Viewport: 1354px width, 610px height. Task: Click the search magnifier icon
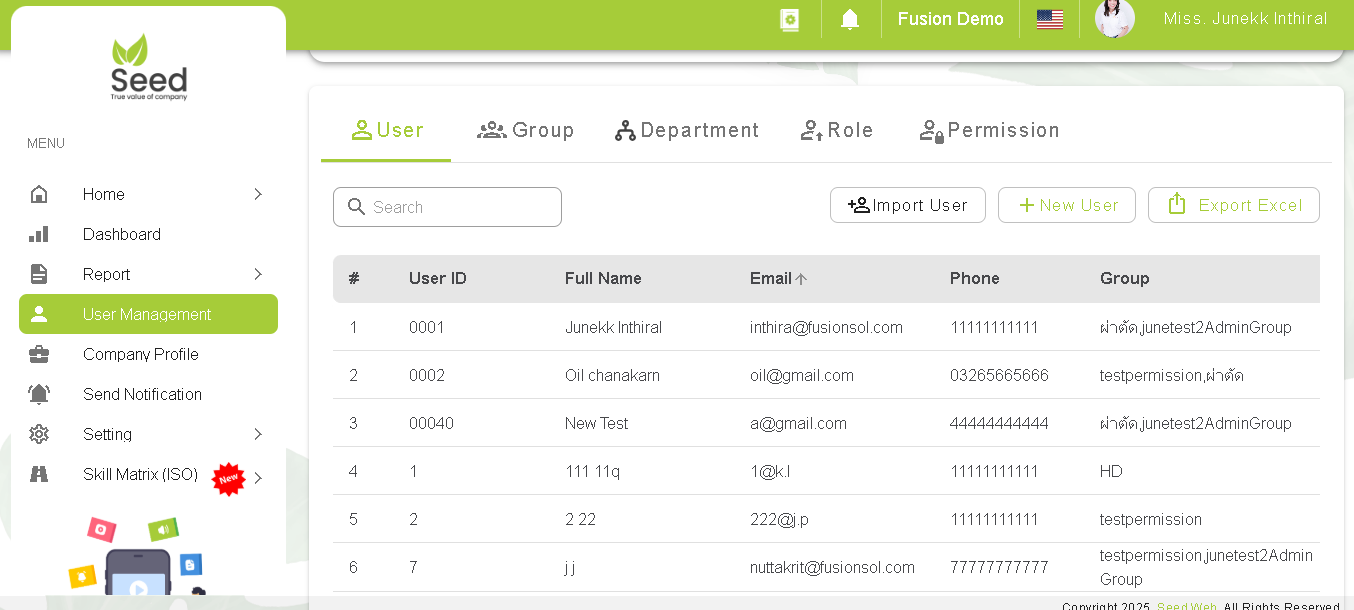click(x=356, y=206)
